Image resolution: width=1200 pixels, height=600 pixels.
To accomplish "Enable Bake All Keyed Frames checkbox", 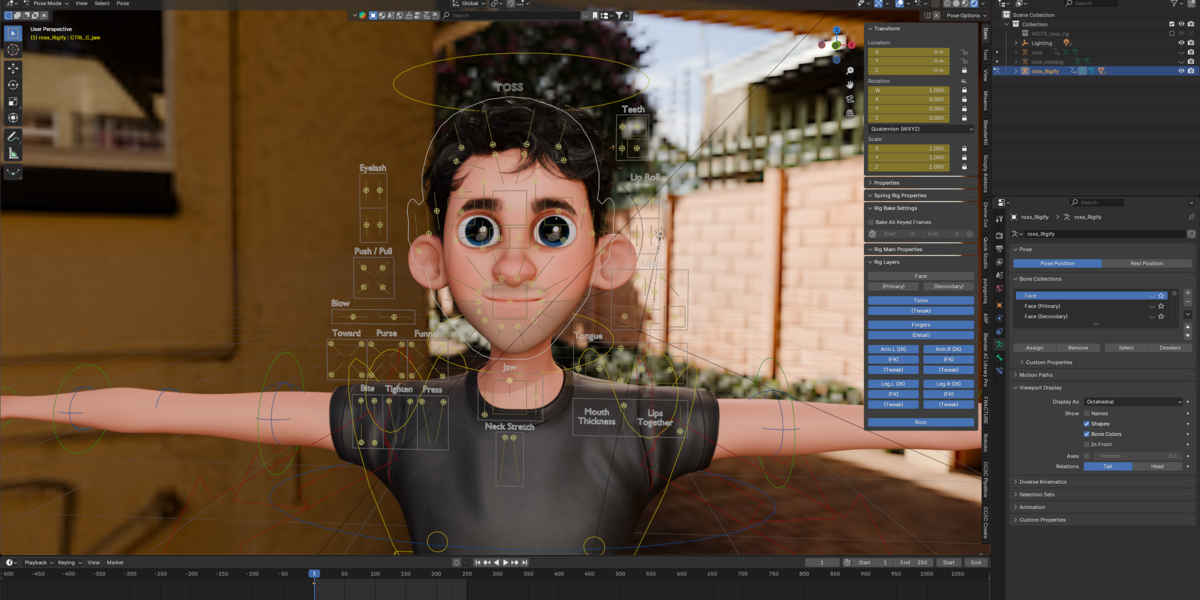I will point(871,221).
